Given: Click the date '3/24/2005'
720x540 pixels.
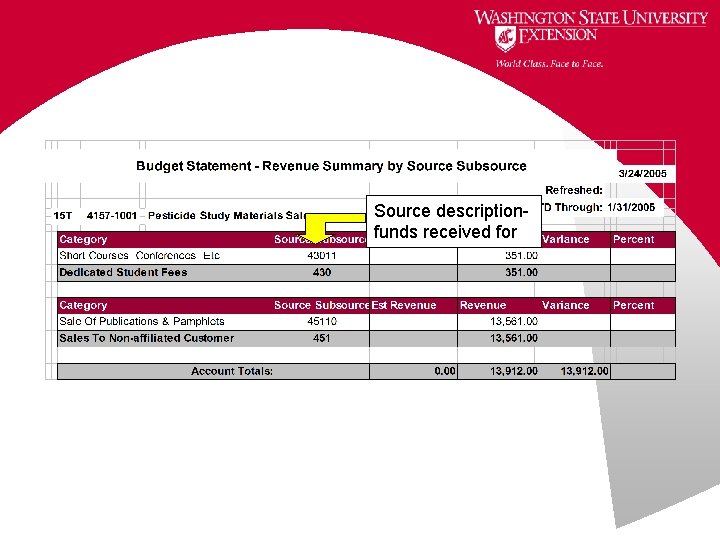Looking at the screenshot, I should click(642, 174).
